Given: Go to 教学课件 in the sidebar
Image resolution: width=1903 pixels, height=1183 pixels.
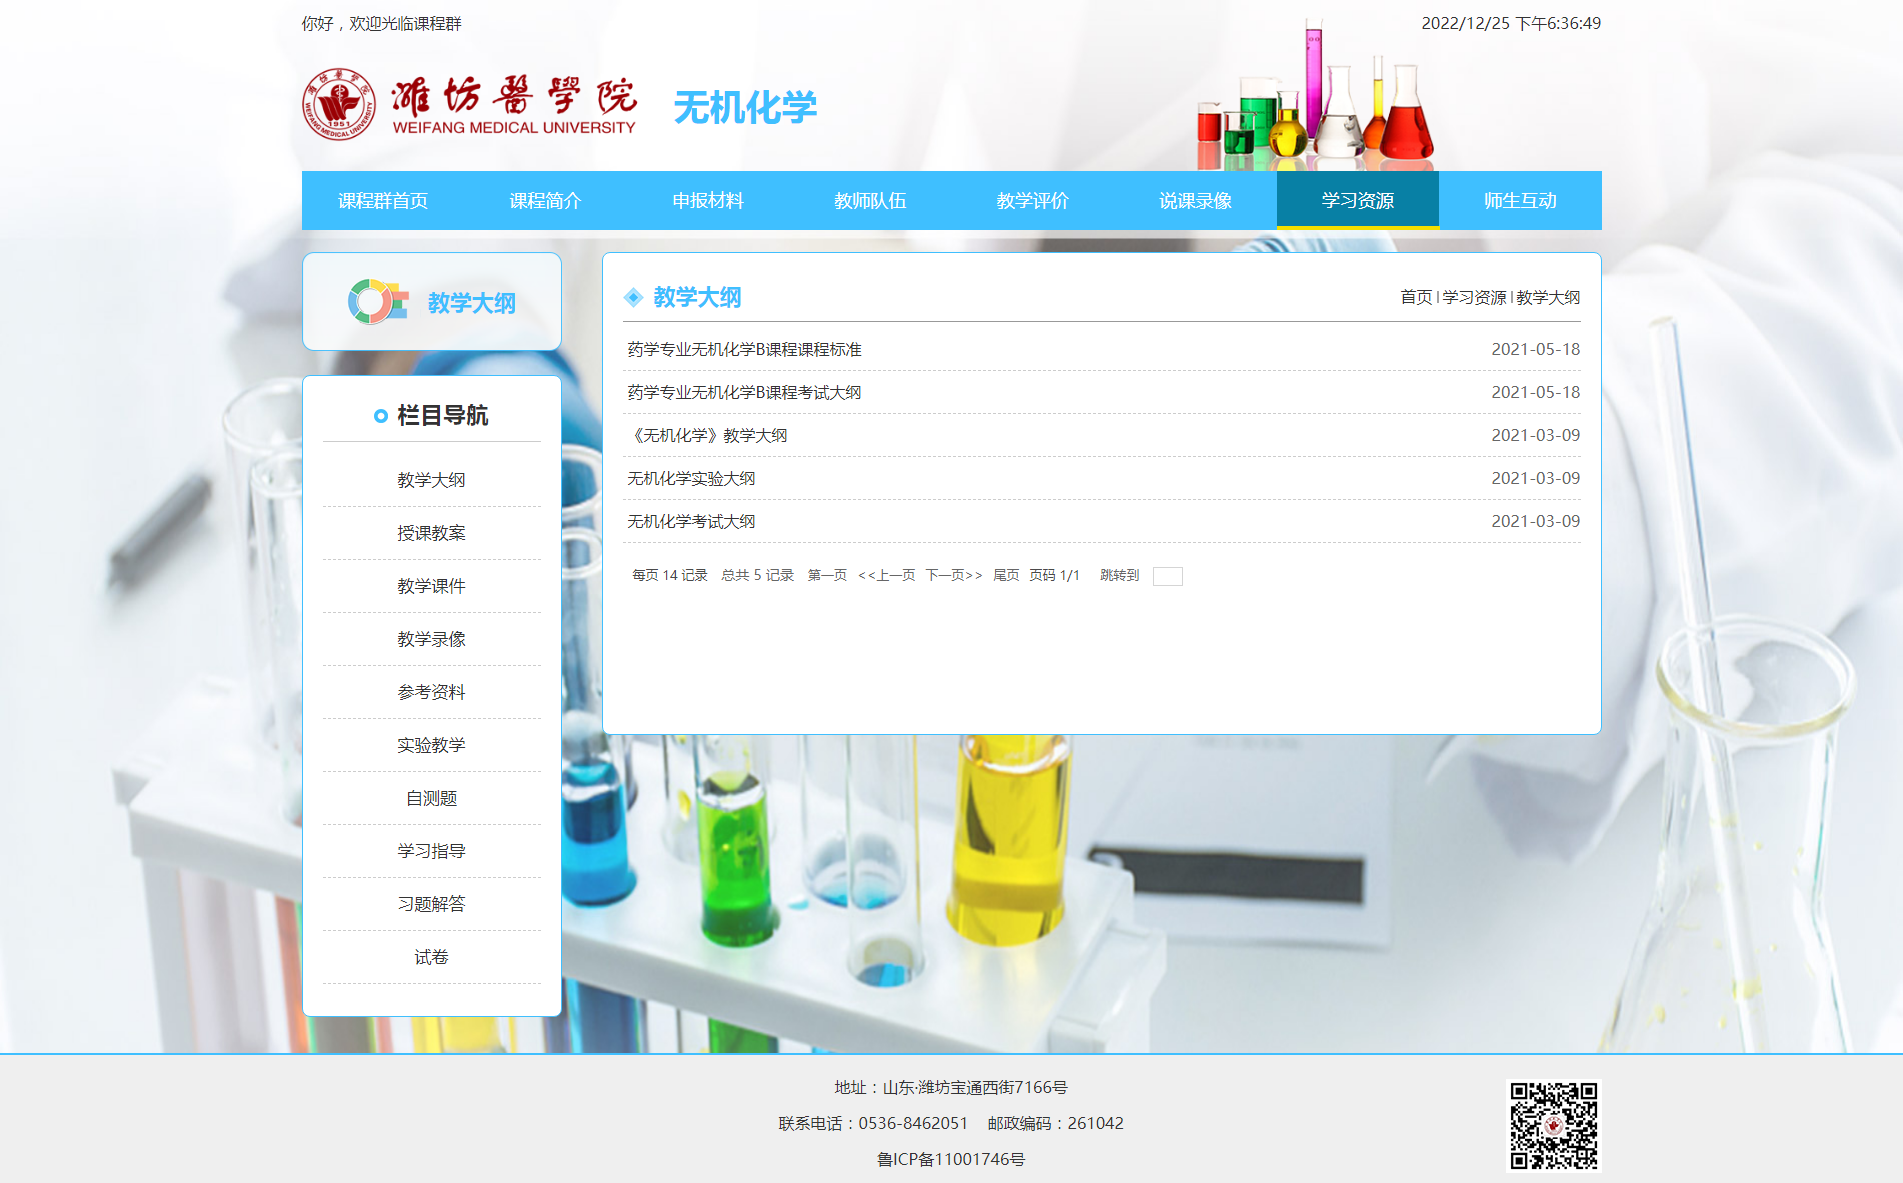Looking at the screenshot, I should 431,586.
